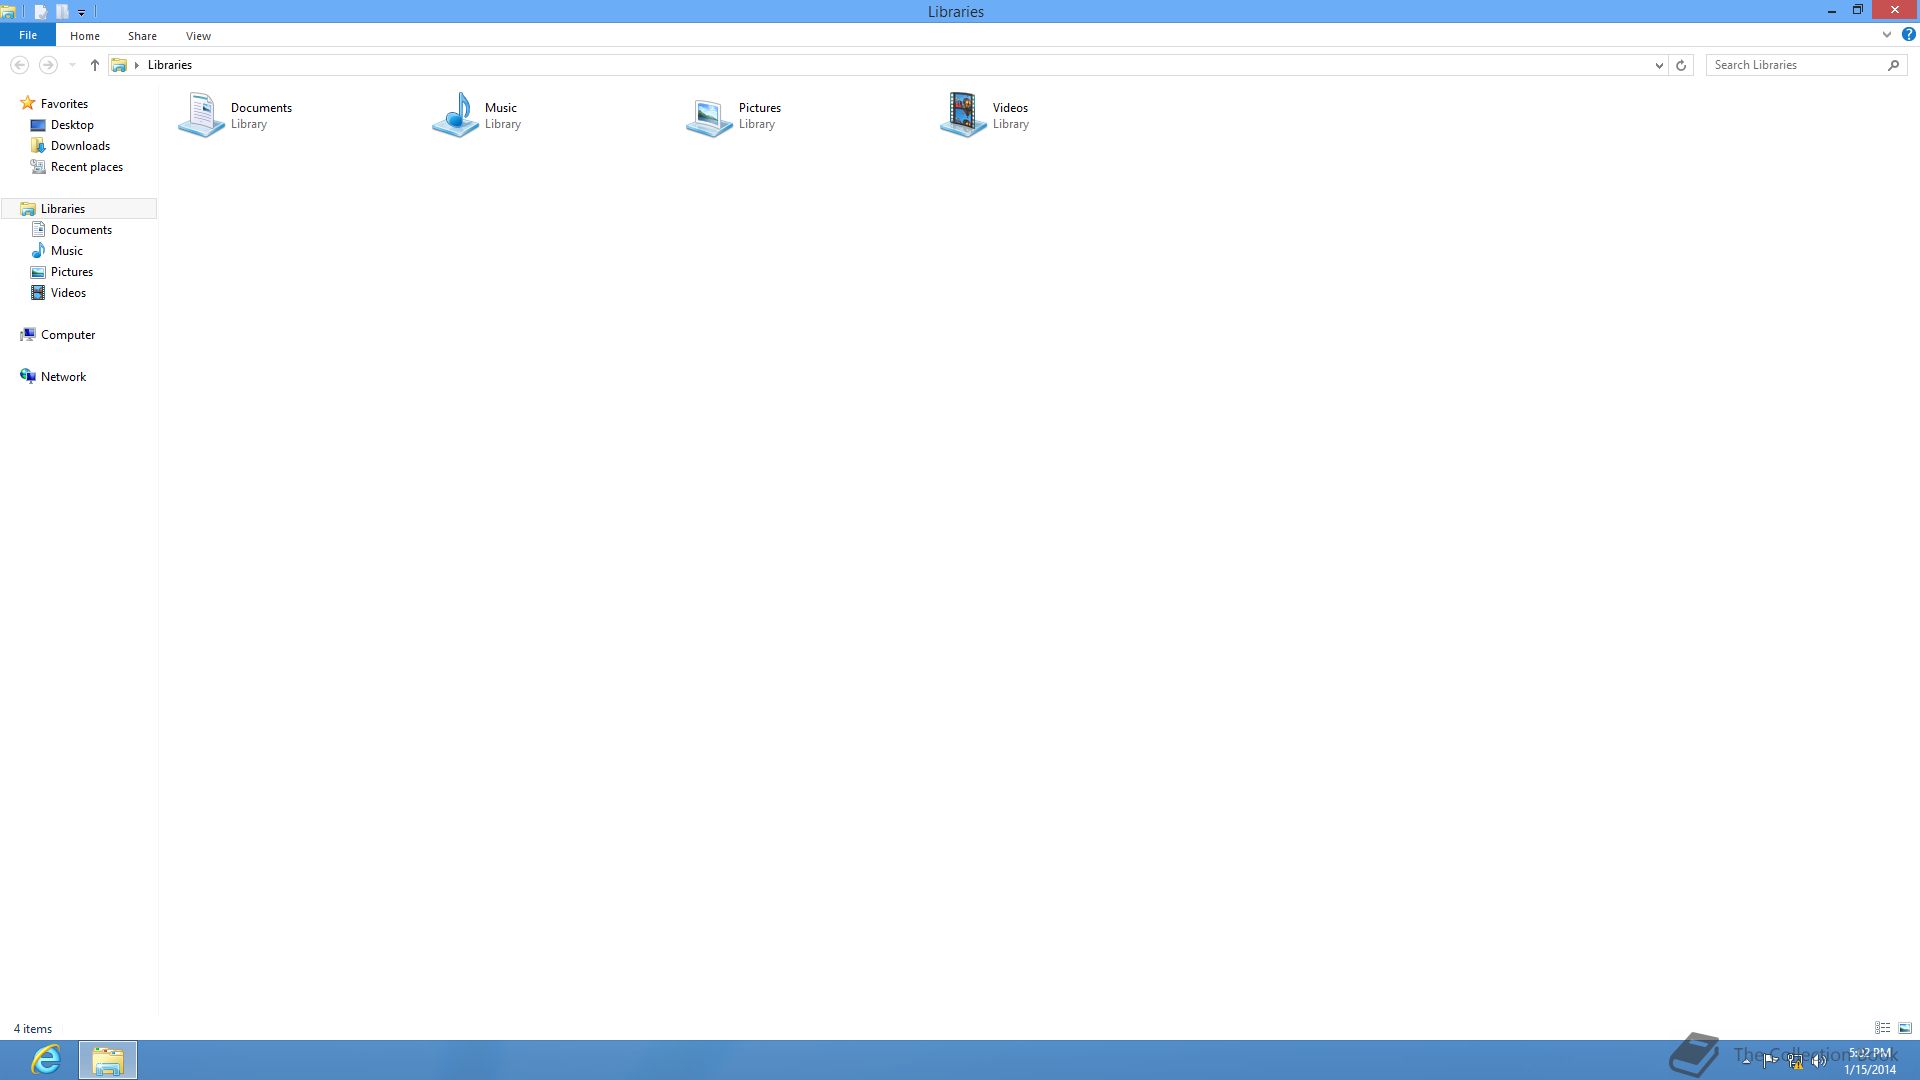Open the Videos library in main pane
Screen dimensions: 1920x1080
(x=986, y=115)
